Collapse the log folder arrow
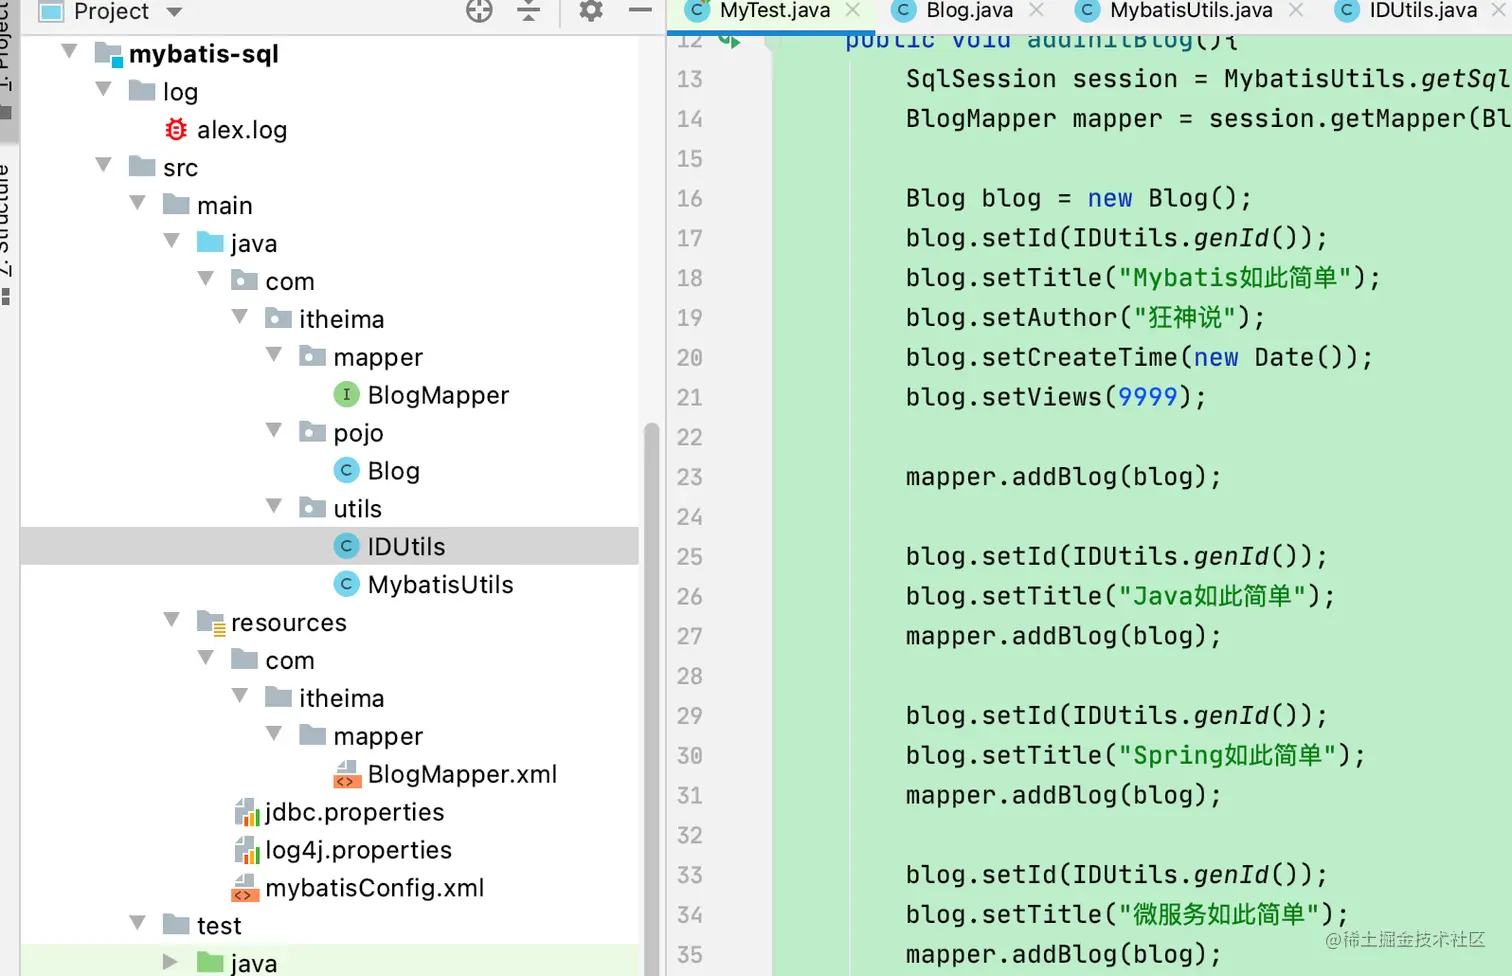This screenshot has width=1512, height=976. (x=103, y=89)
